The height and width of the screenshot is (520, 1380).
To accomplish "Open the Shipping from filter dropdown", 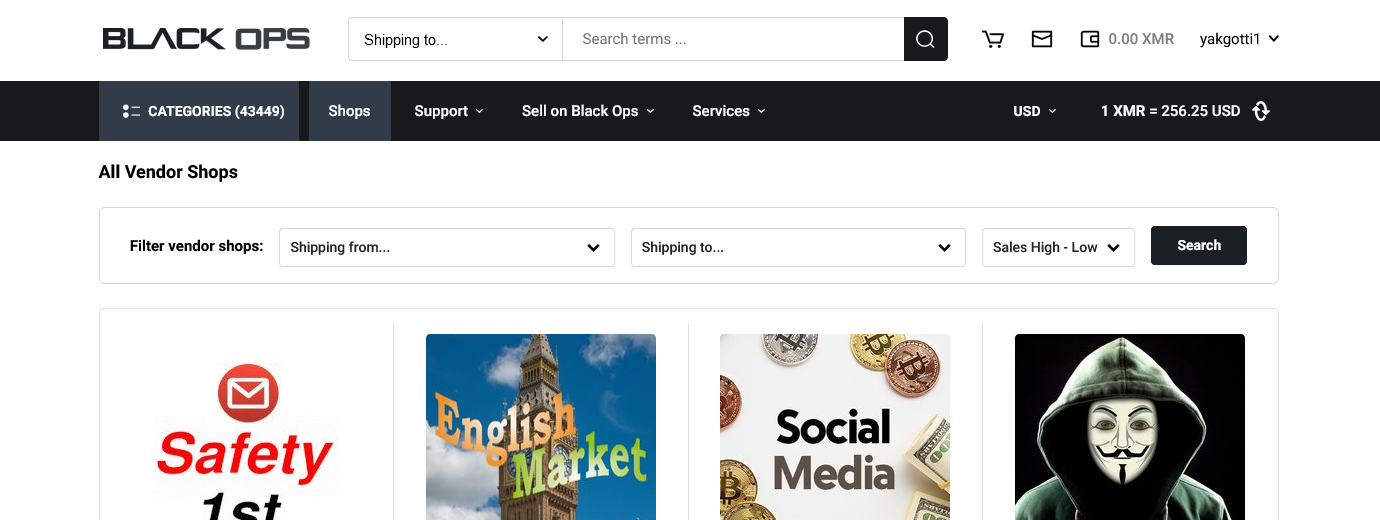I will pyautogui.click(x=446, y=247).
